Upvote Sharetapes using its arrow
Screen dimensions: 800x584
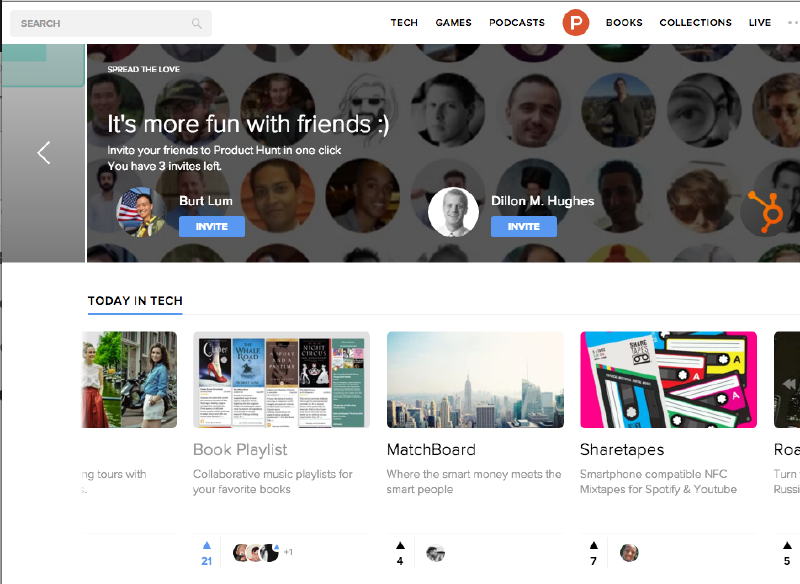pyautogui.click(x=594, y=546)
